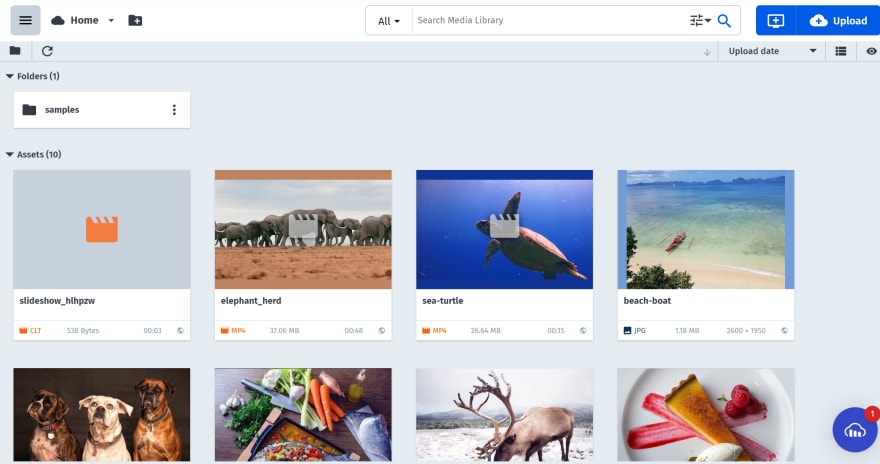This screenshot has width=880, height=464.
Task: Click the public access globe icon on elephant_herd
Action: tap(382, 330)
